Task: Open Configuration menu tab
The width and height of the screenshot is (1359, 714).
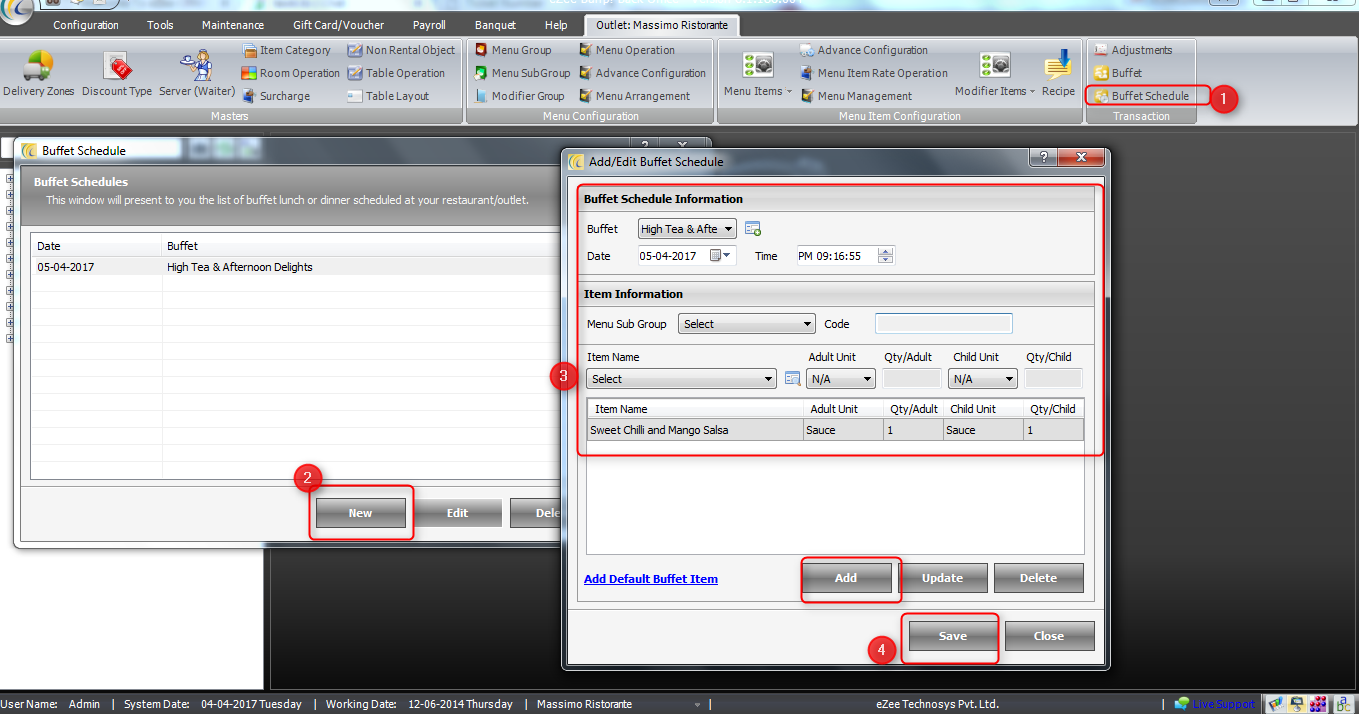Action: 86,25
